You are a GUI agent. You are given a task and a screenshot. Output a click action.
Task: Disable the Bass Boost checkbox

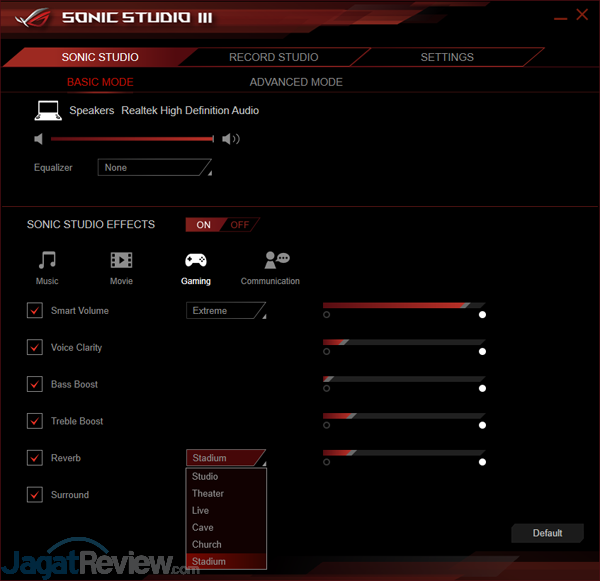point(35,384)
